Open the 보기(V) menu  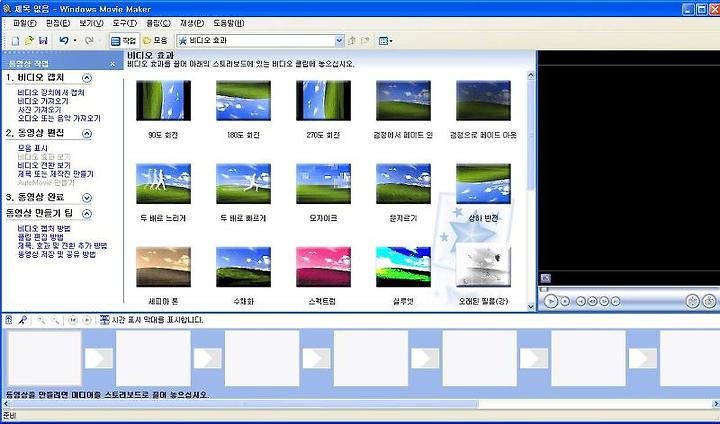point(91,23)
